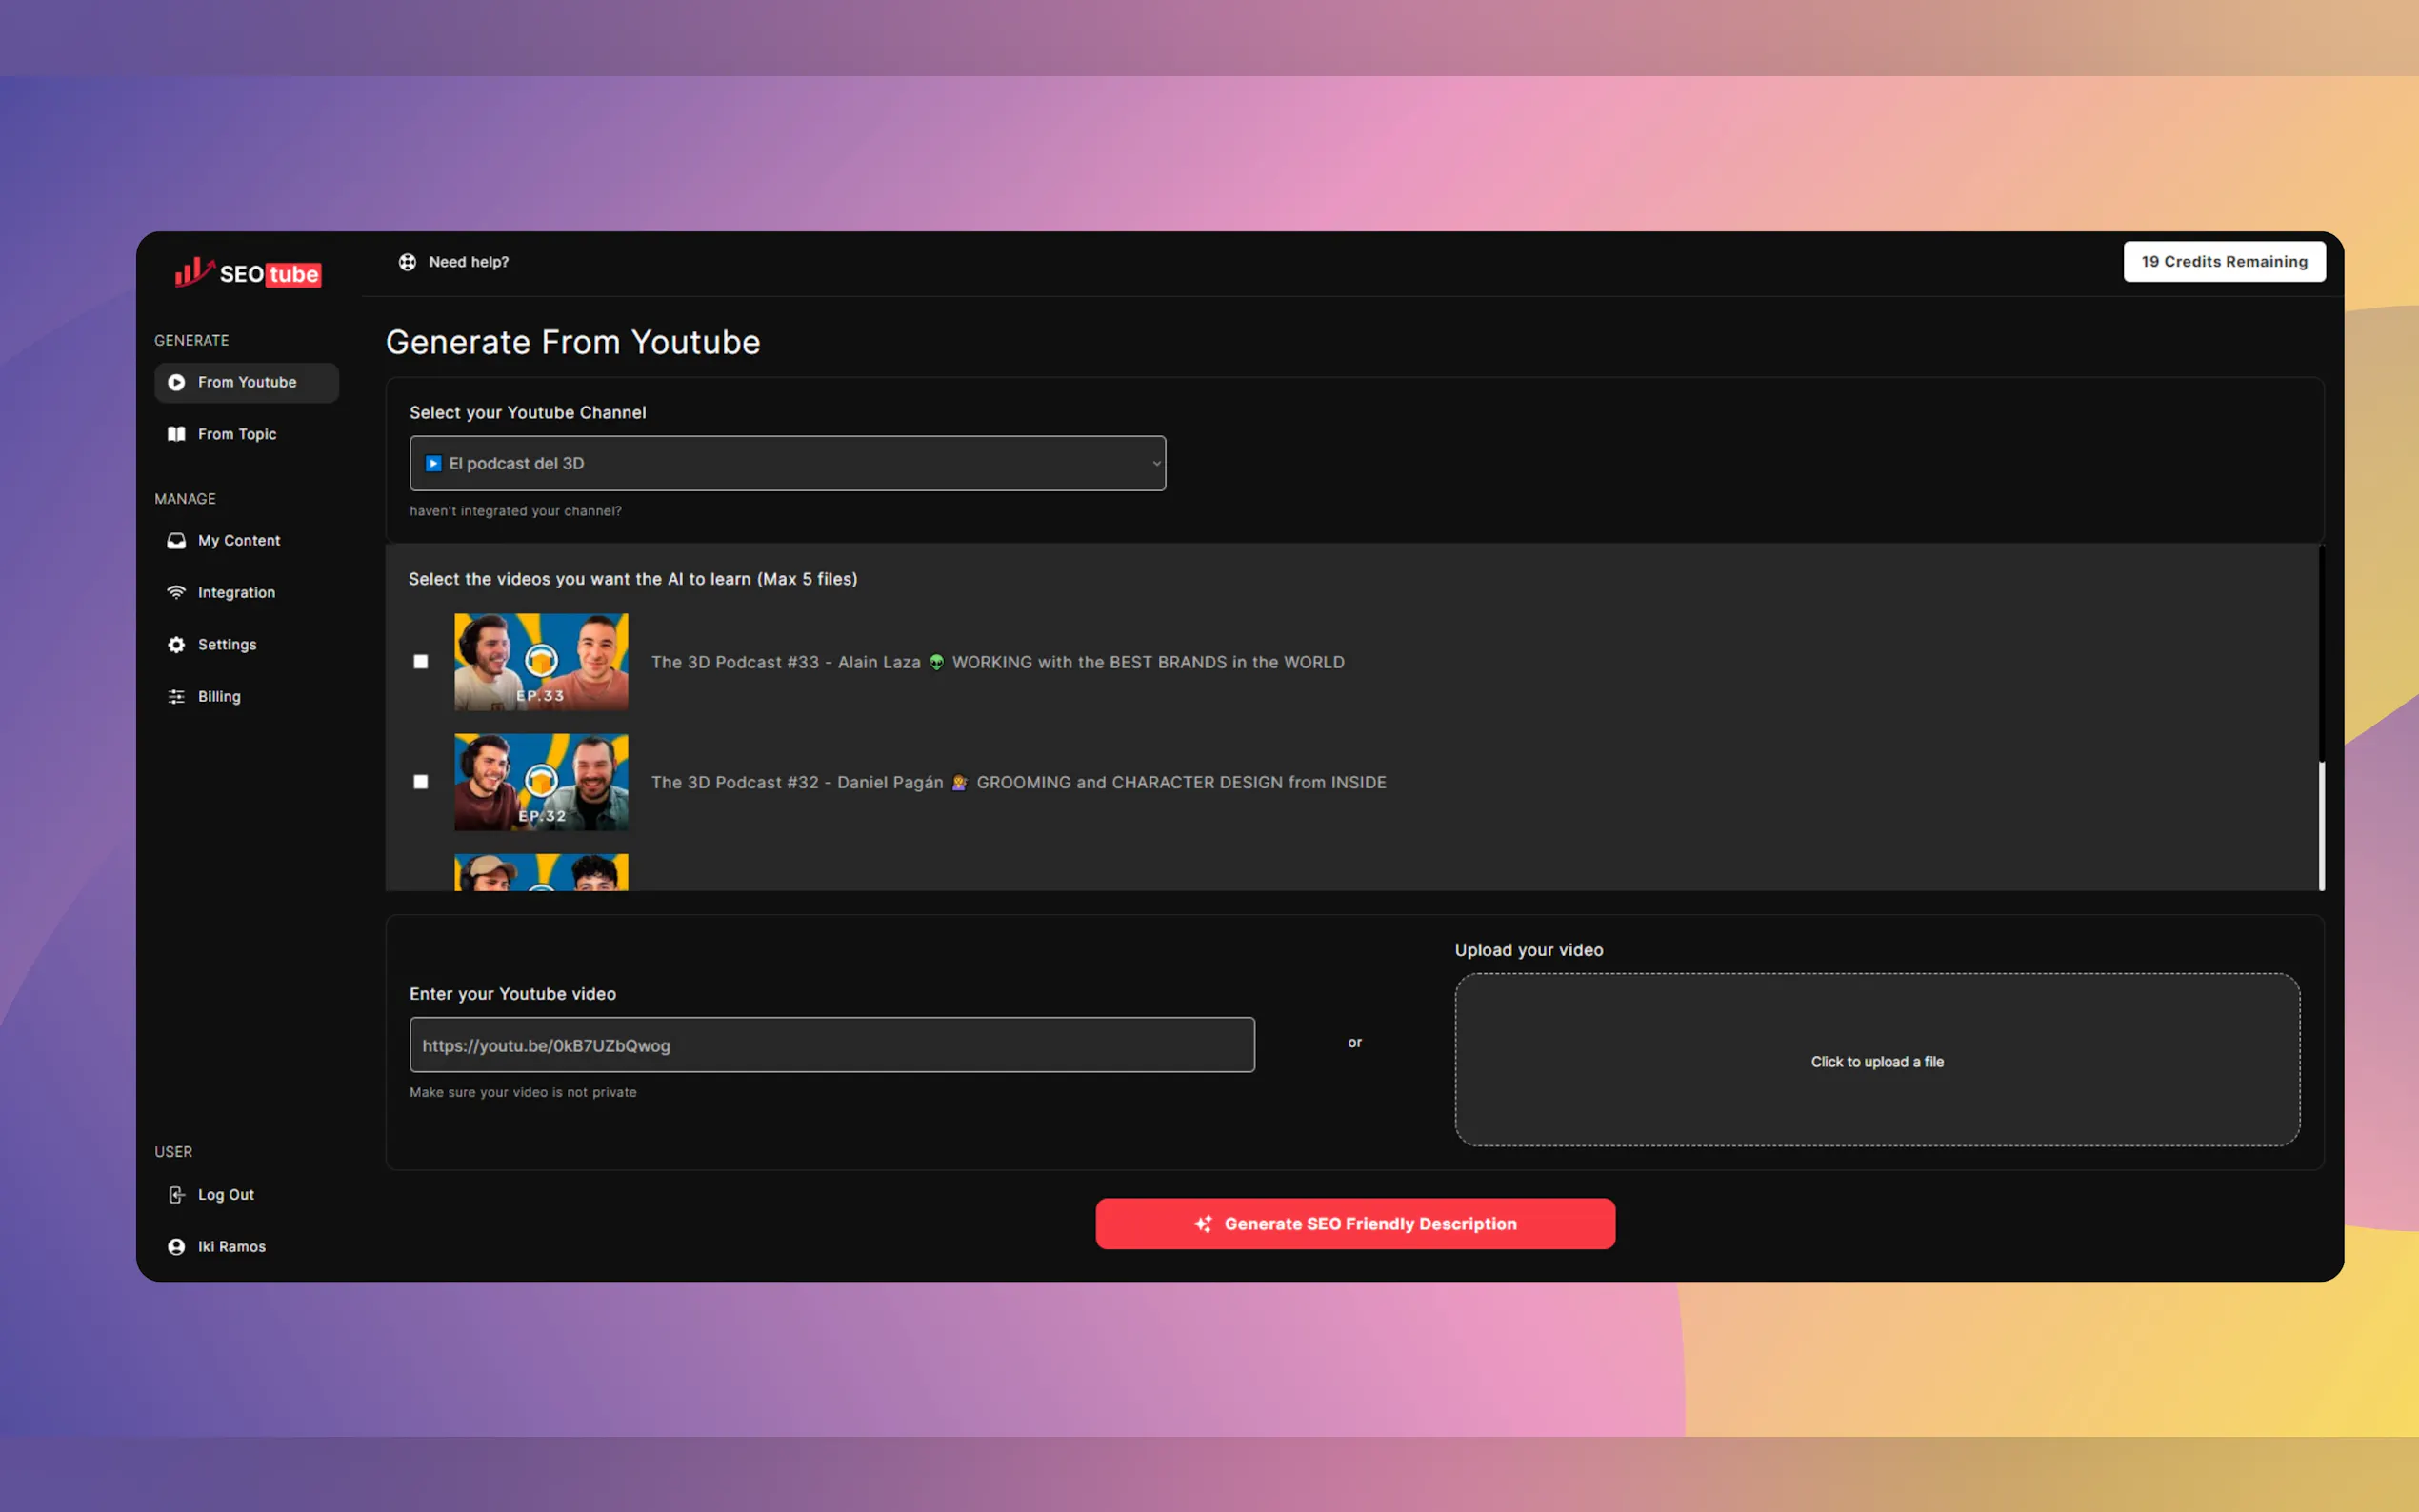The width and height of the screenshot is (2419, 1512).
Task: Click the Log Out door icon
Action: [x=176, y=1194]
